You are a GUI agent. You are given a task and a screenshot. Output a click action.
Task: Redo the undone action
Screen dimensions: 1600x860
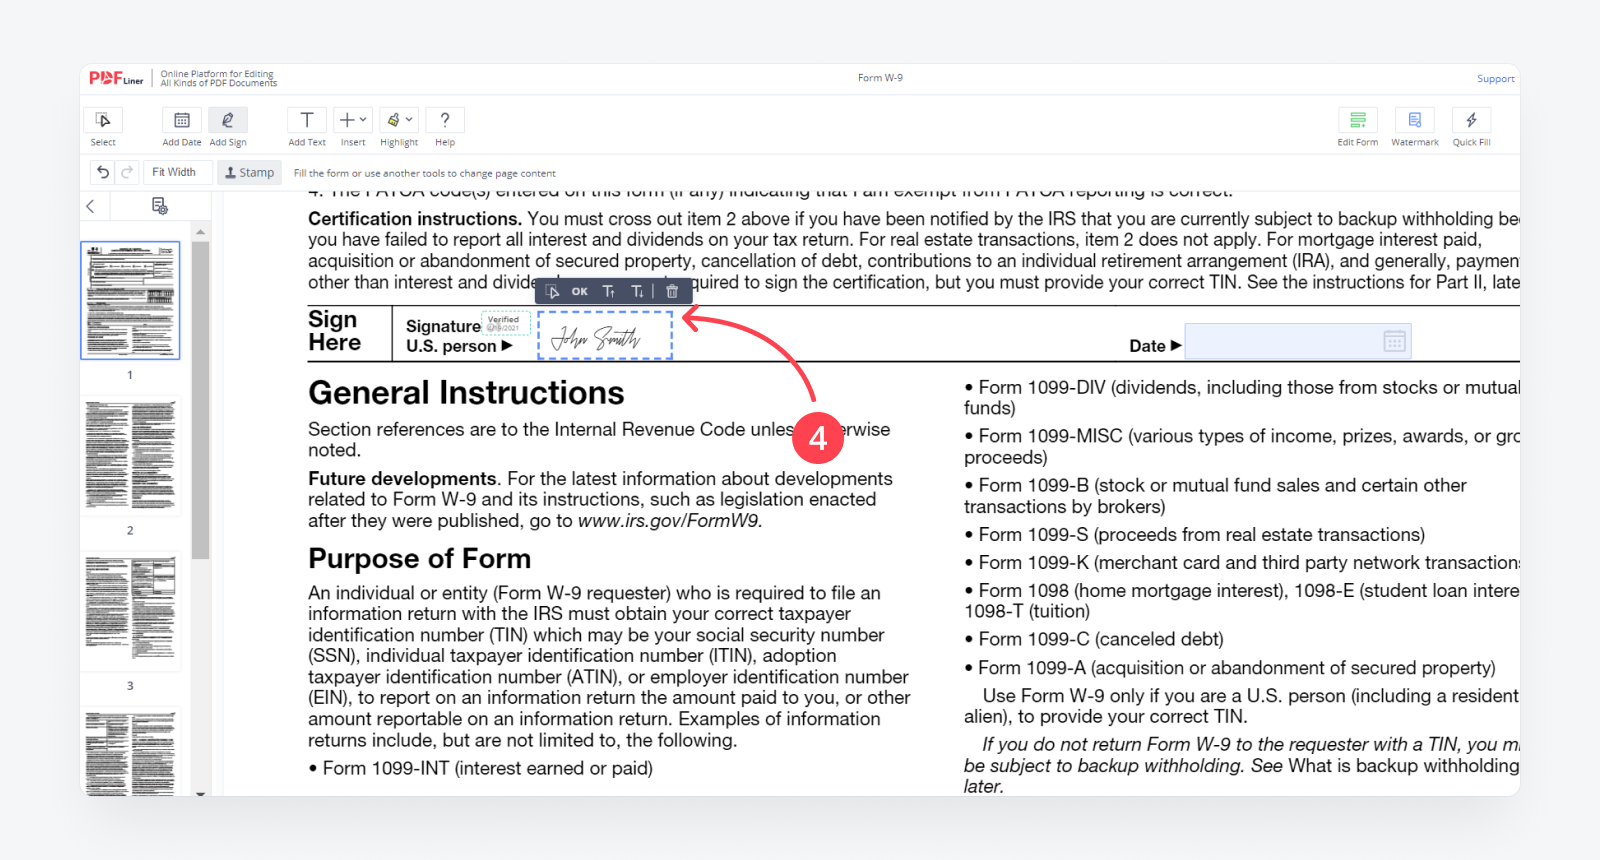pos(127,172)
